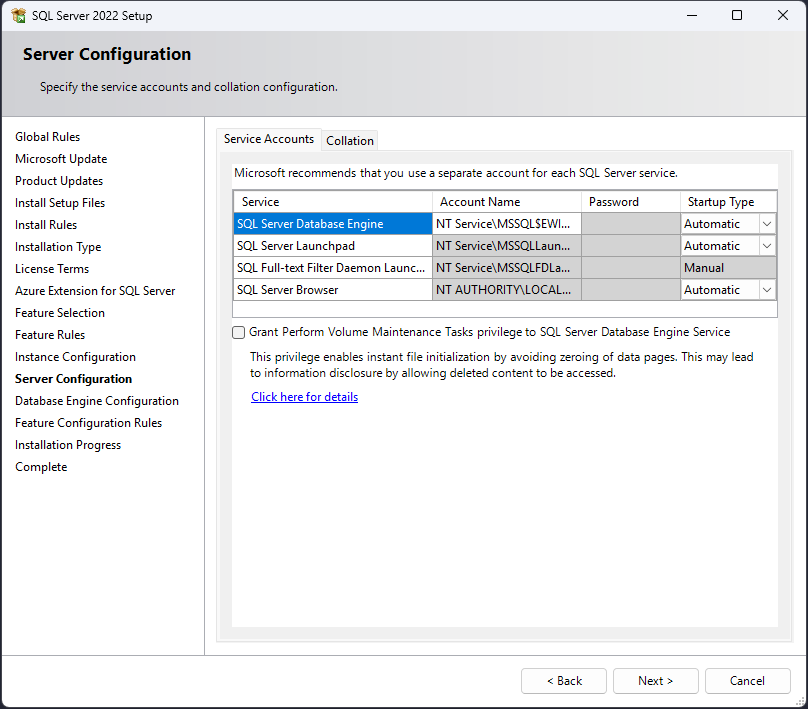Open Startup Type dropdown for SQL Server Browser
Image resolution: width=808 pixels, height=709 pixels.
(x=767, y=290)
